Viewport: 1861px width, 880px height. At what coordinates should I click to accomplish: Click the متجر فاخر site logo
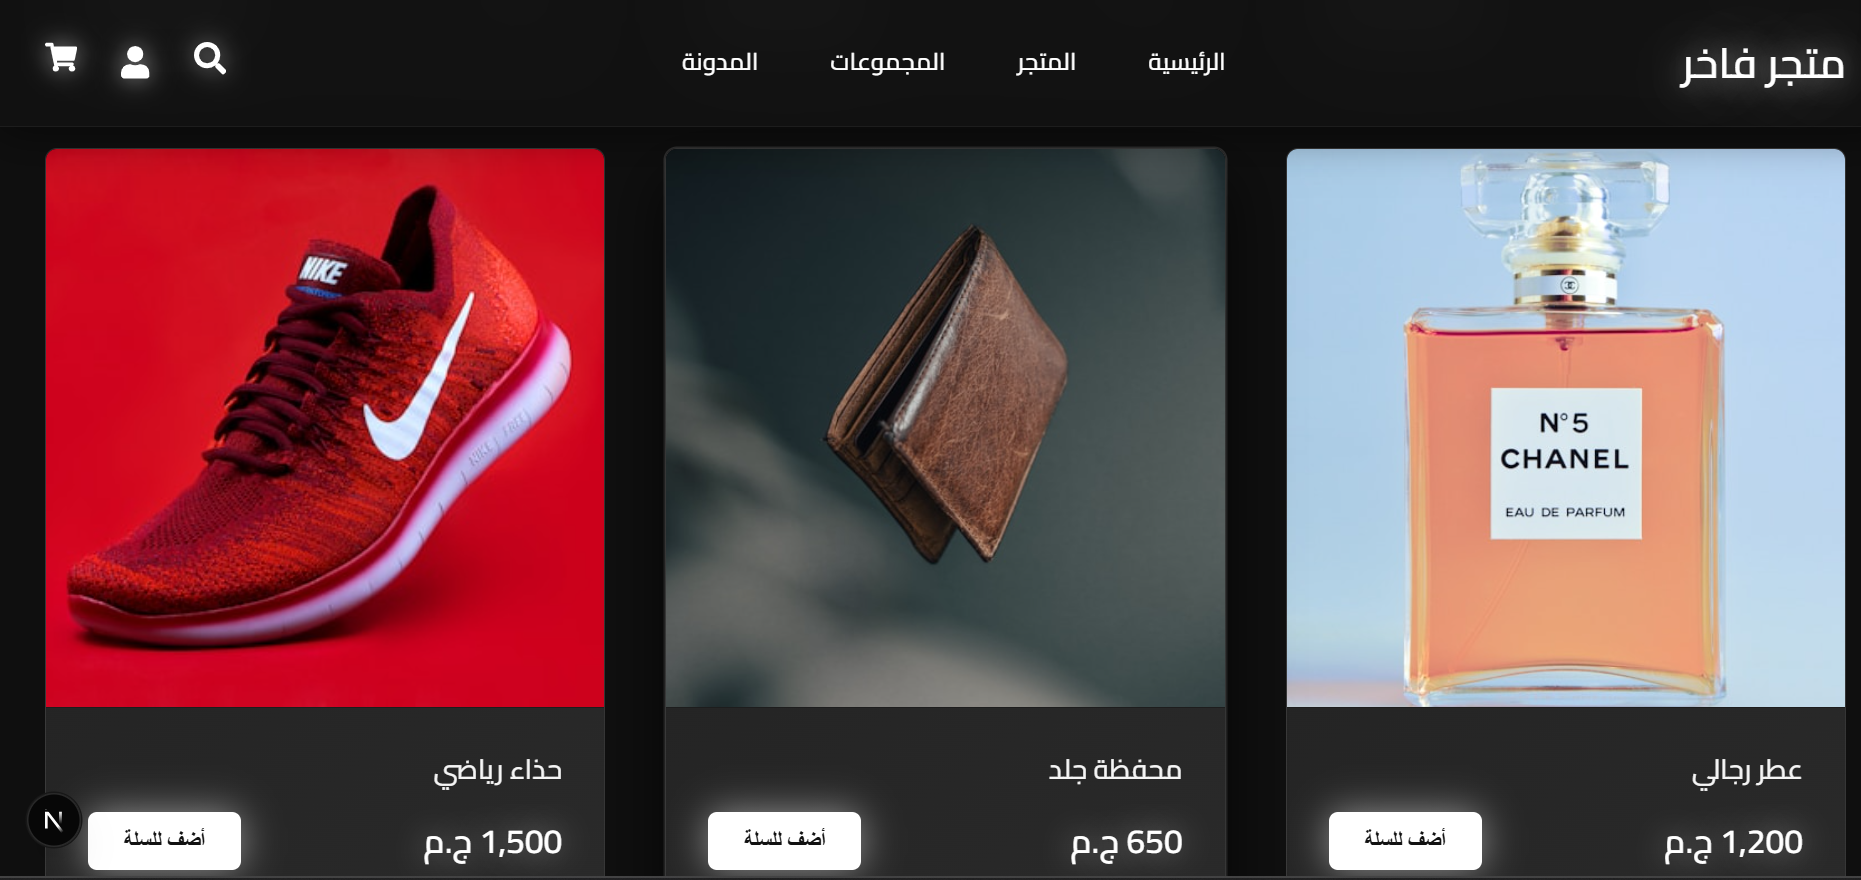(1762, 64)
